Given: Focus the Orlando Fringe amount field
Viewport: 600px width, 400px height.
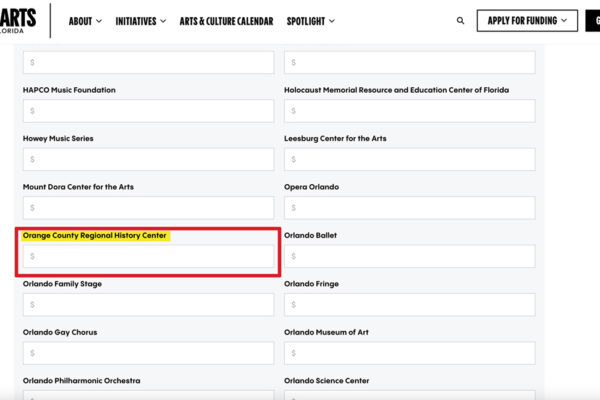Looking at the screenshot, I should 409,305.
